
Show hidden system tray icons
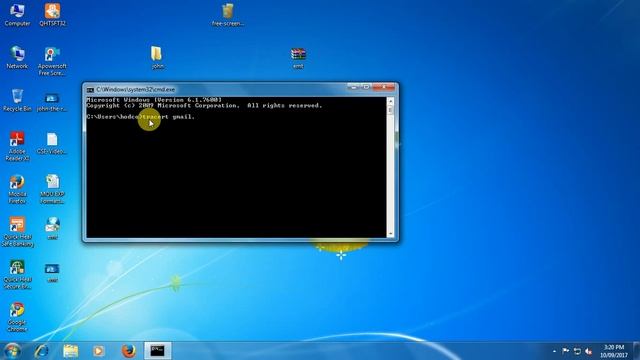click(554, 351)
